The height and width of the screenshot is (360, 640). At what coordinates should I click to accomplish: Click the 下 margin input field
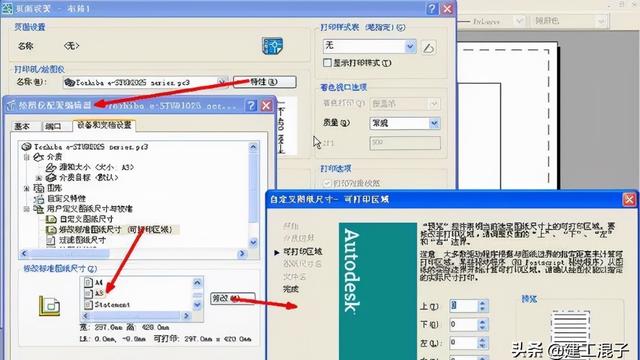[463, 324]
